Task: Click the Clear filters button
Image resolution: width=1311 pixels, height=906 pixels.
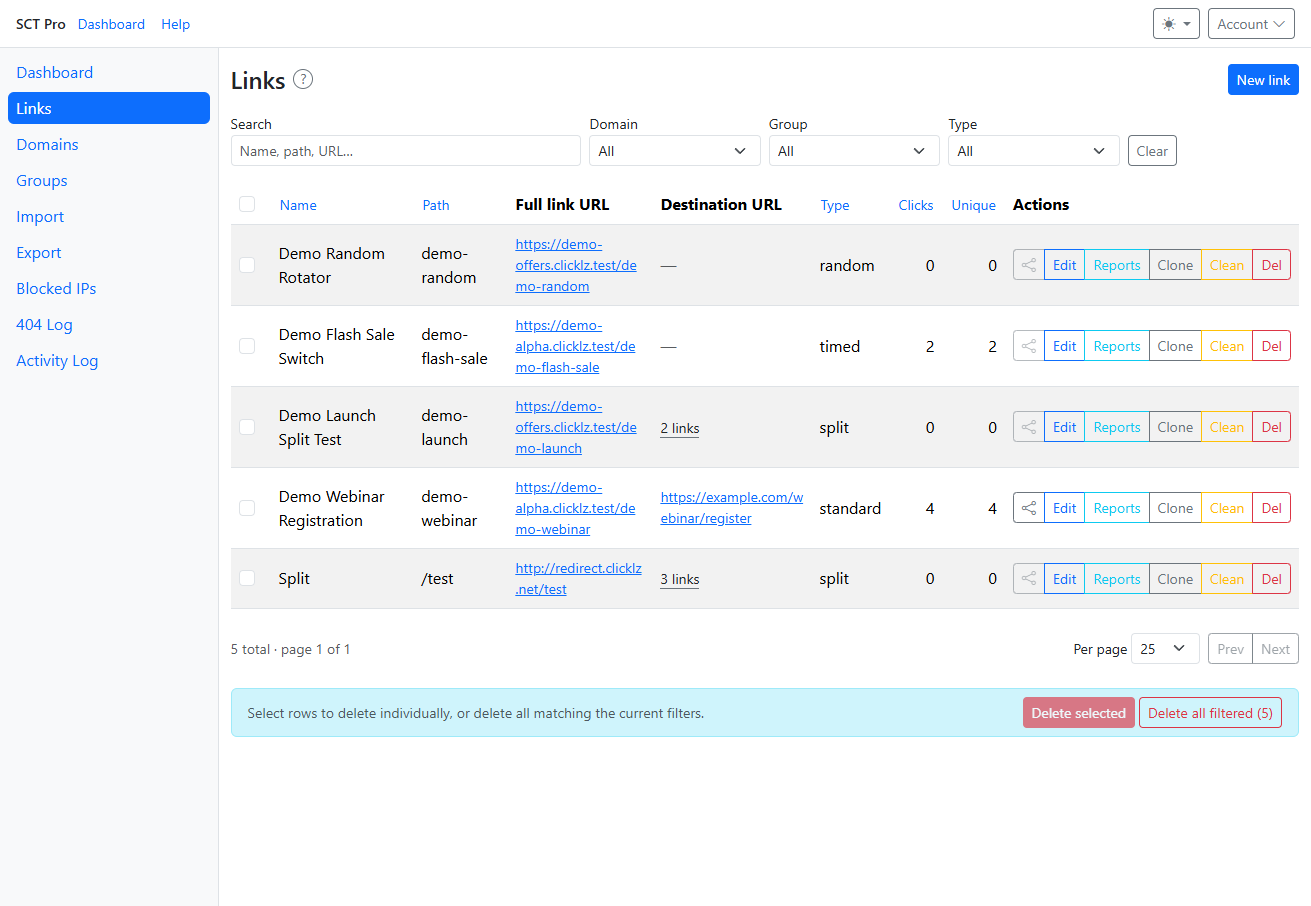Action: 1152,151
